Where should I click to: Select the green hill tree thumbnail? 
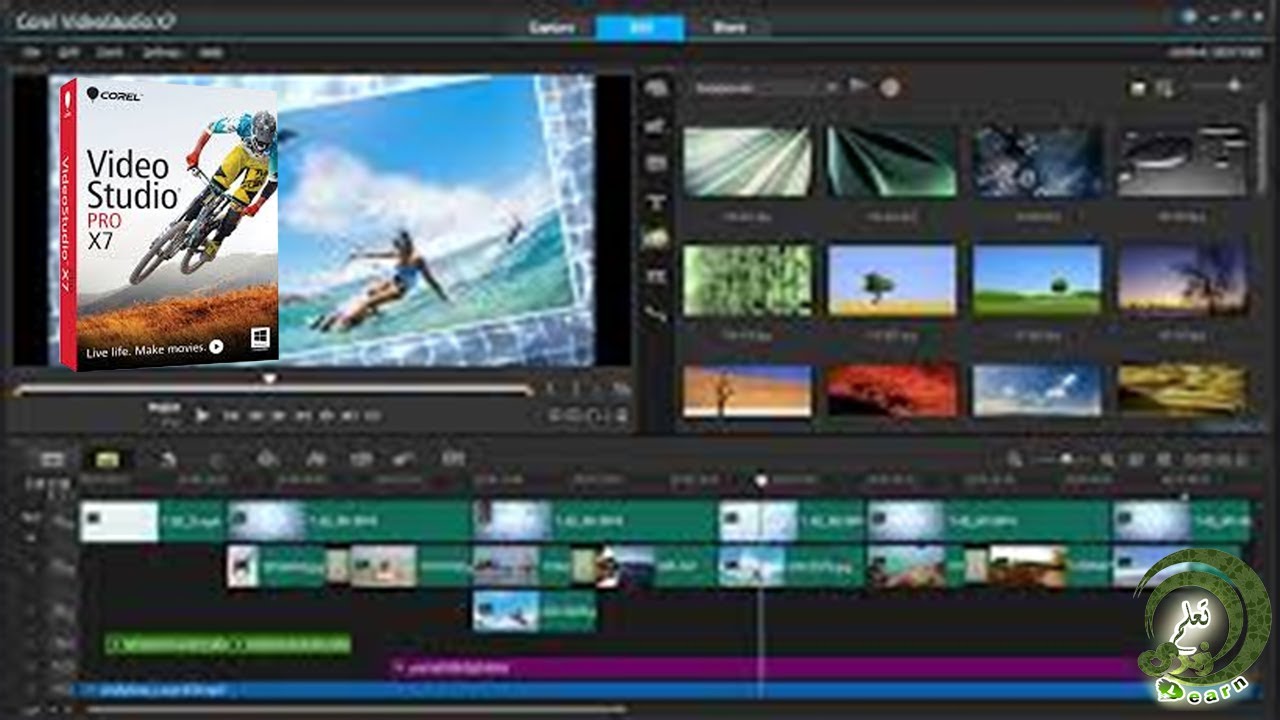coord(1037,280)
